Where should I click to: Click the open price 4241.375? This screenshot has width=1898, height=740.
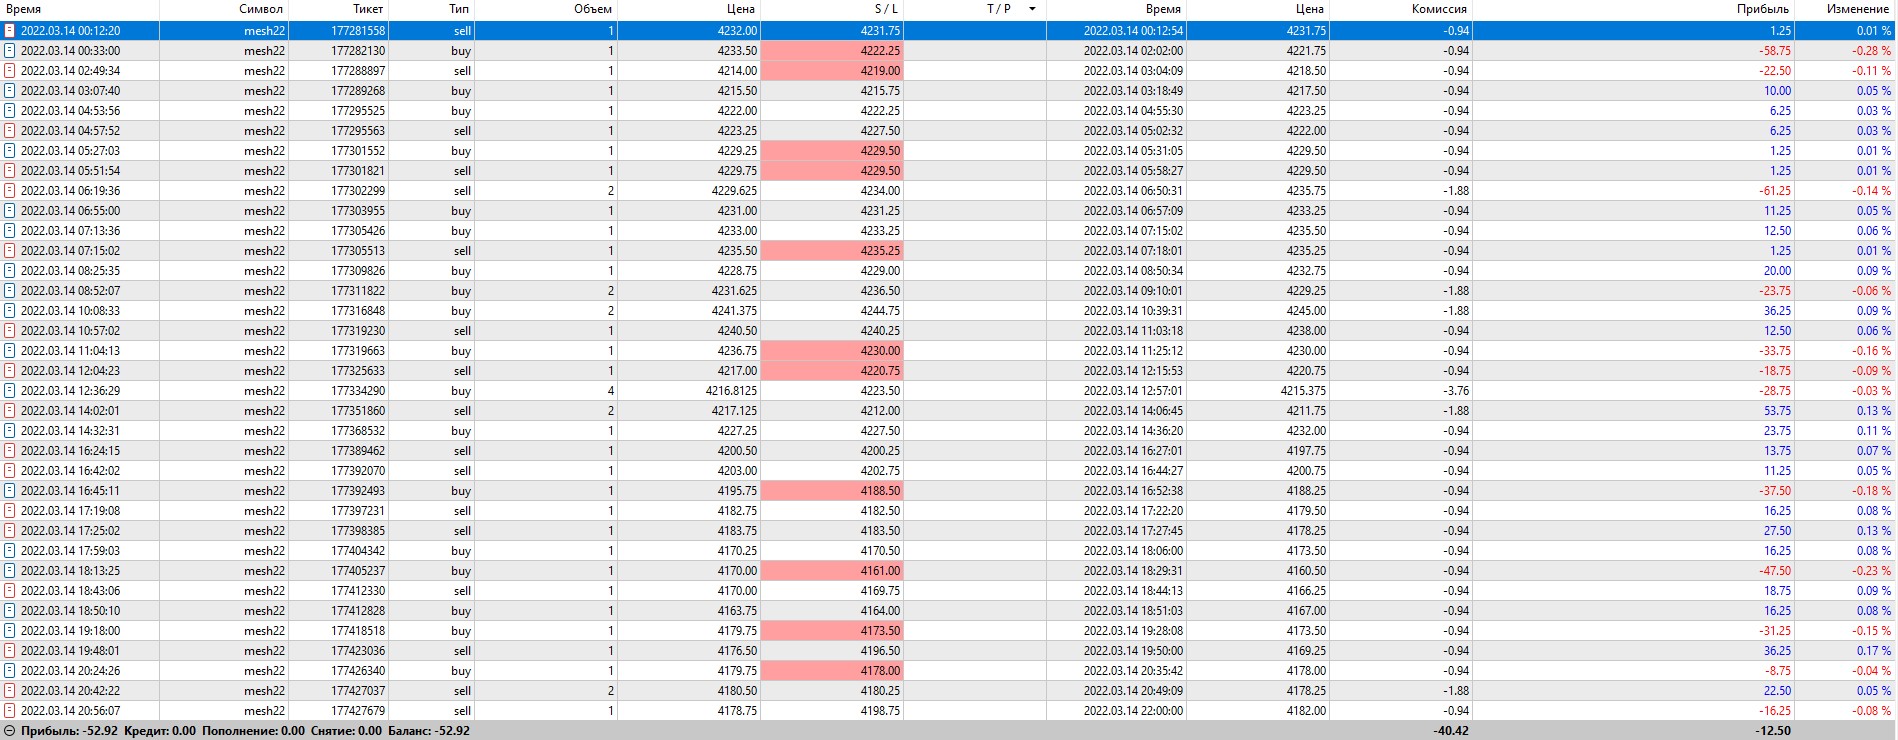pyautogui.click(x=734, y=311)
